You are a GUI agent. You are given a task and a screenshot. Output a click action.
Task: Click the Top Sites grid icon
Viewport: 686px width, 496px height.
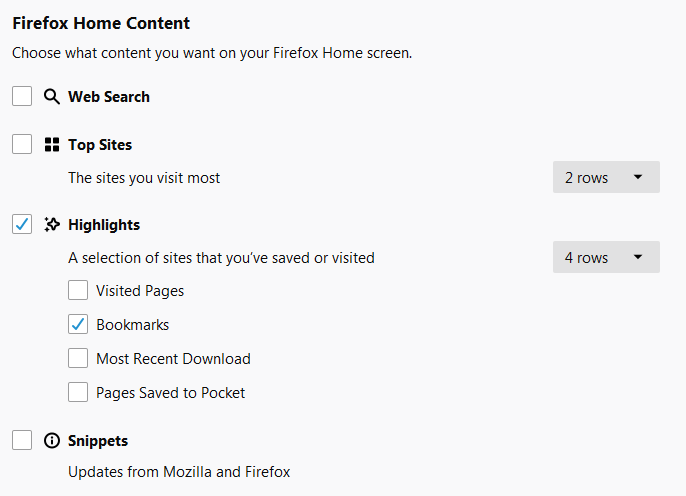point(52,145)
